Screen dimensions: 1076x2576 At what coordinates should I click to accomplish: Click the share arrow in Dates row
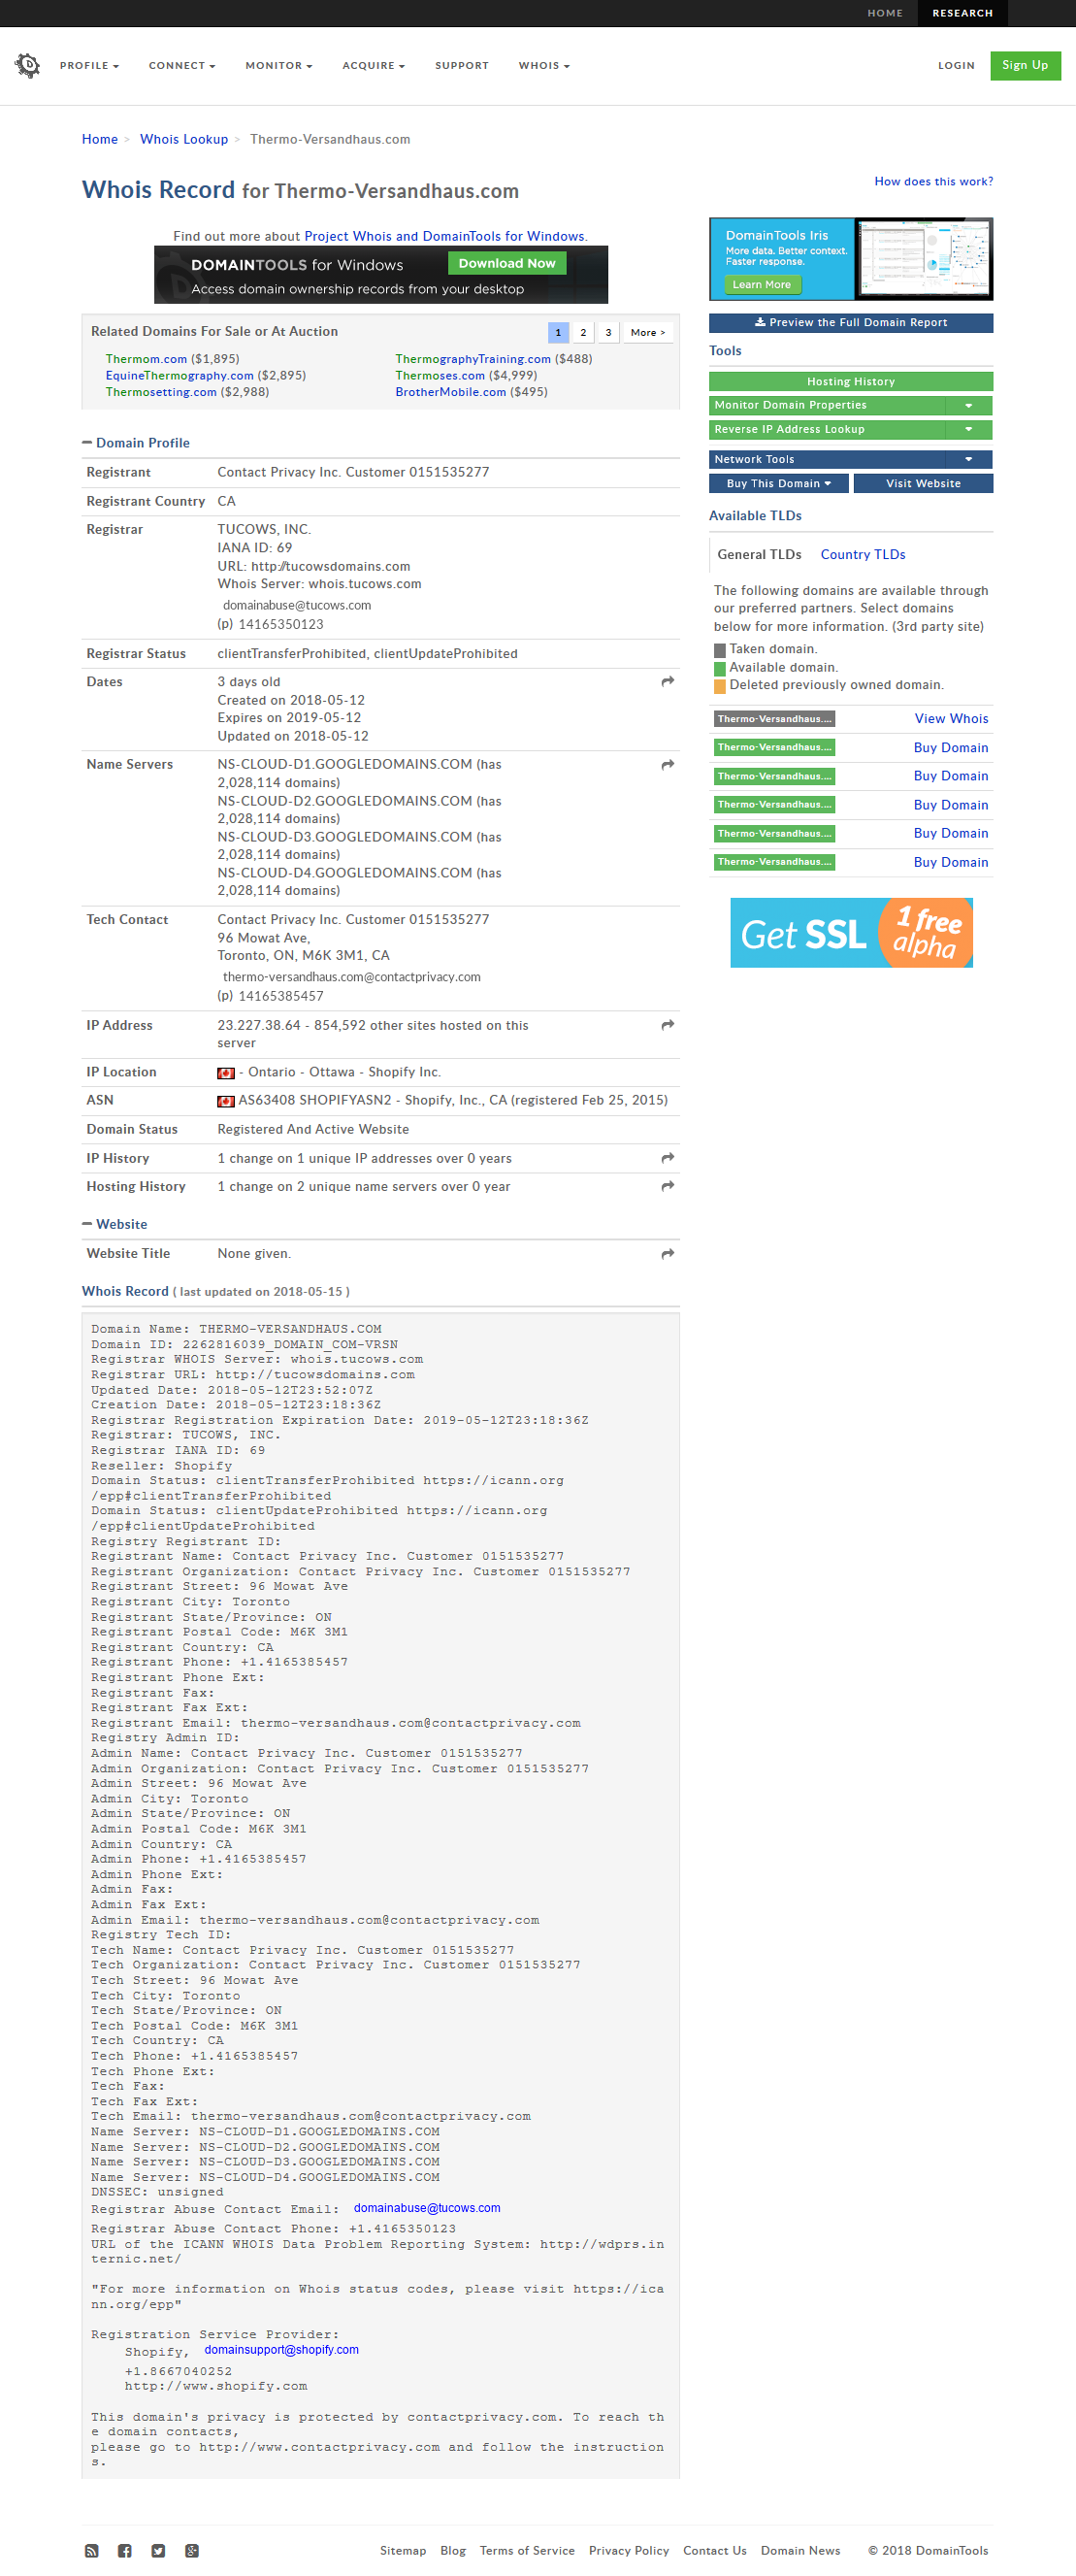668,682
